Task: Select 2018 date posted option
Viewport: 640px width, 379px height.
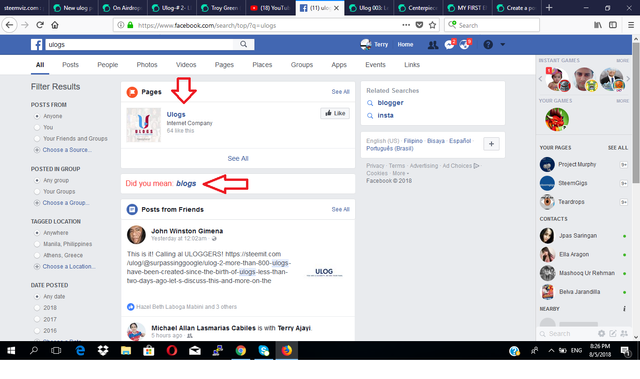Action: point(37,308)
